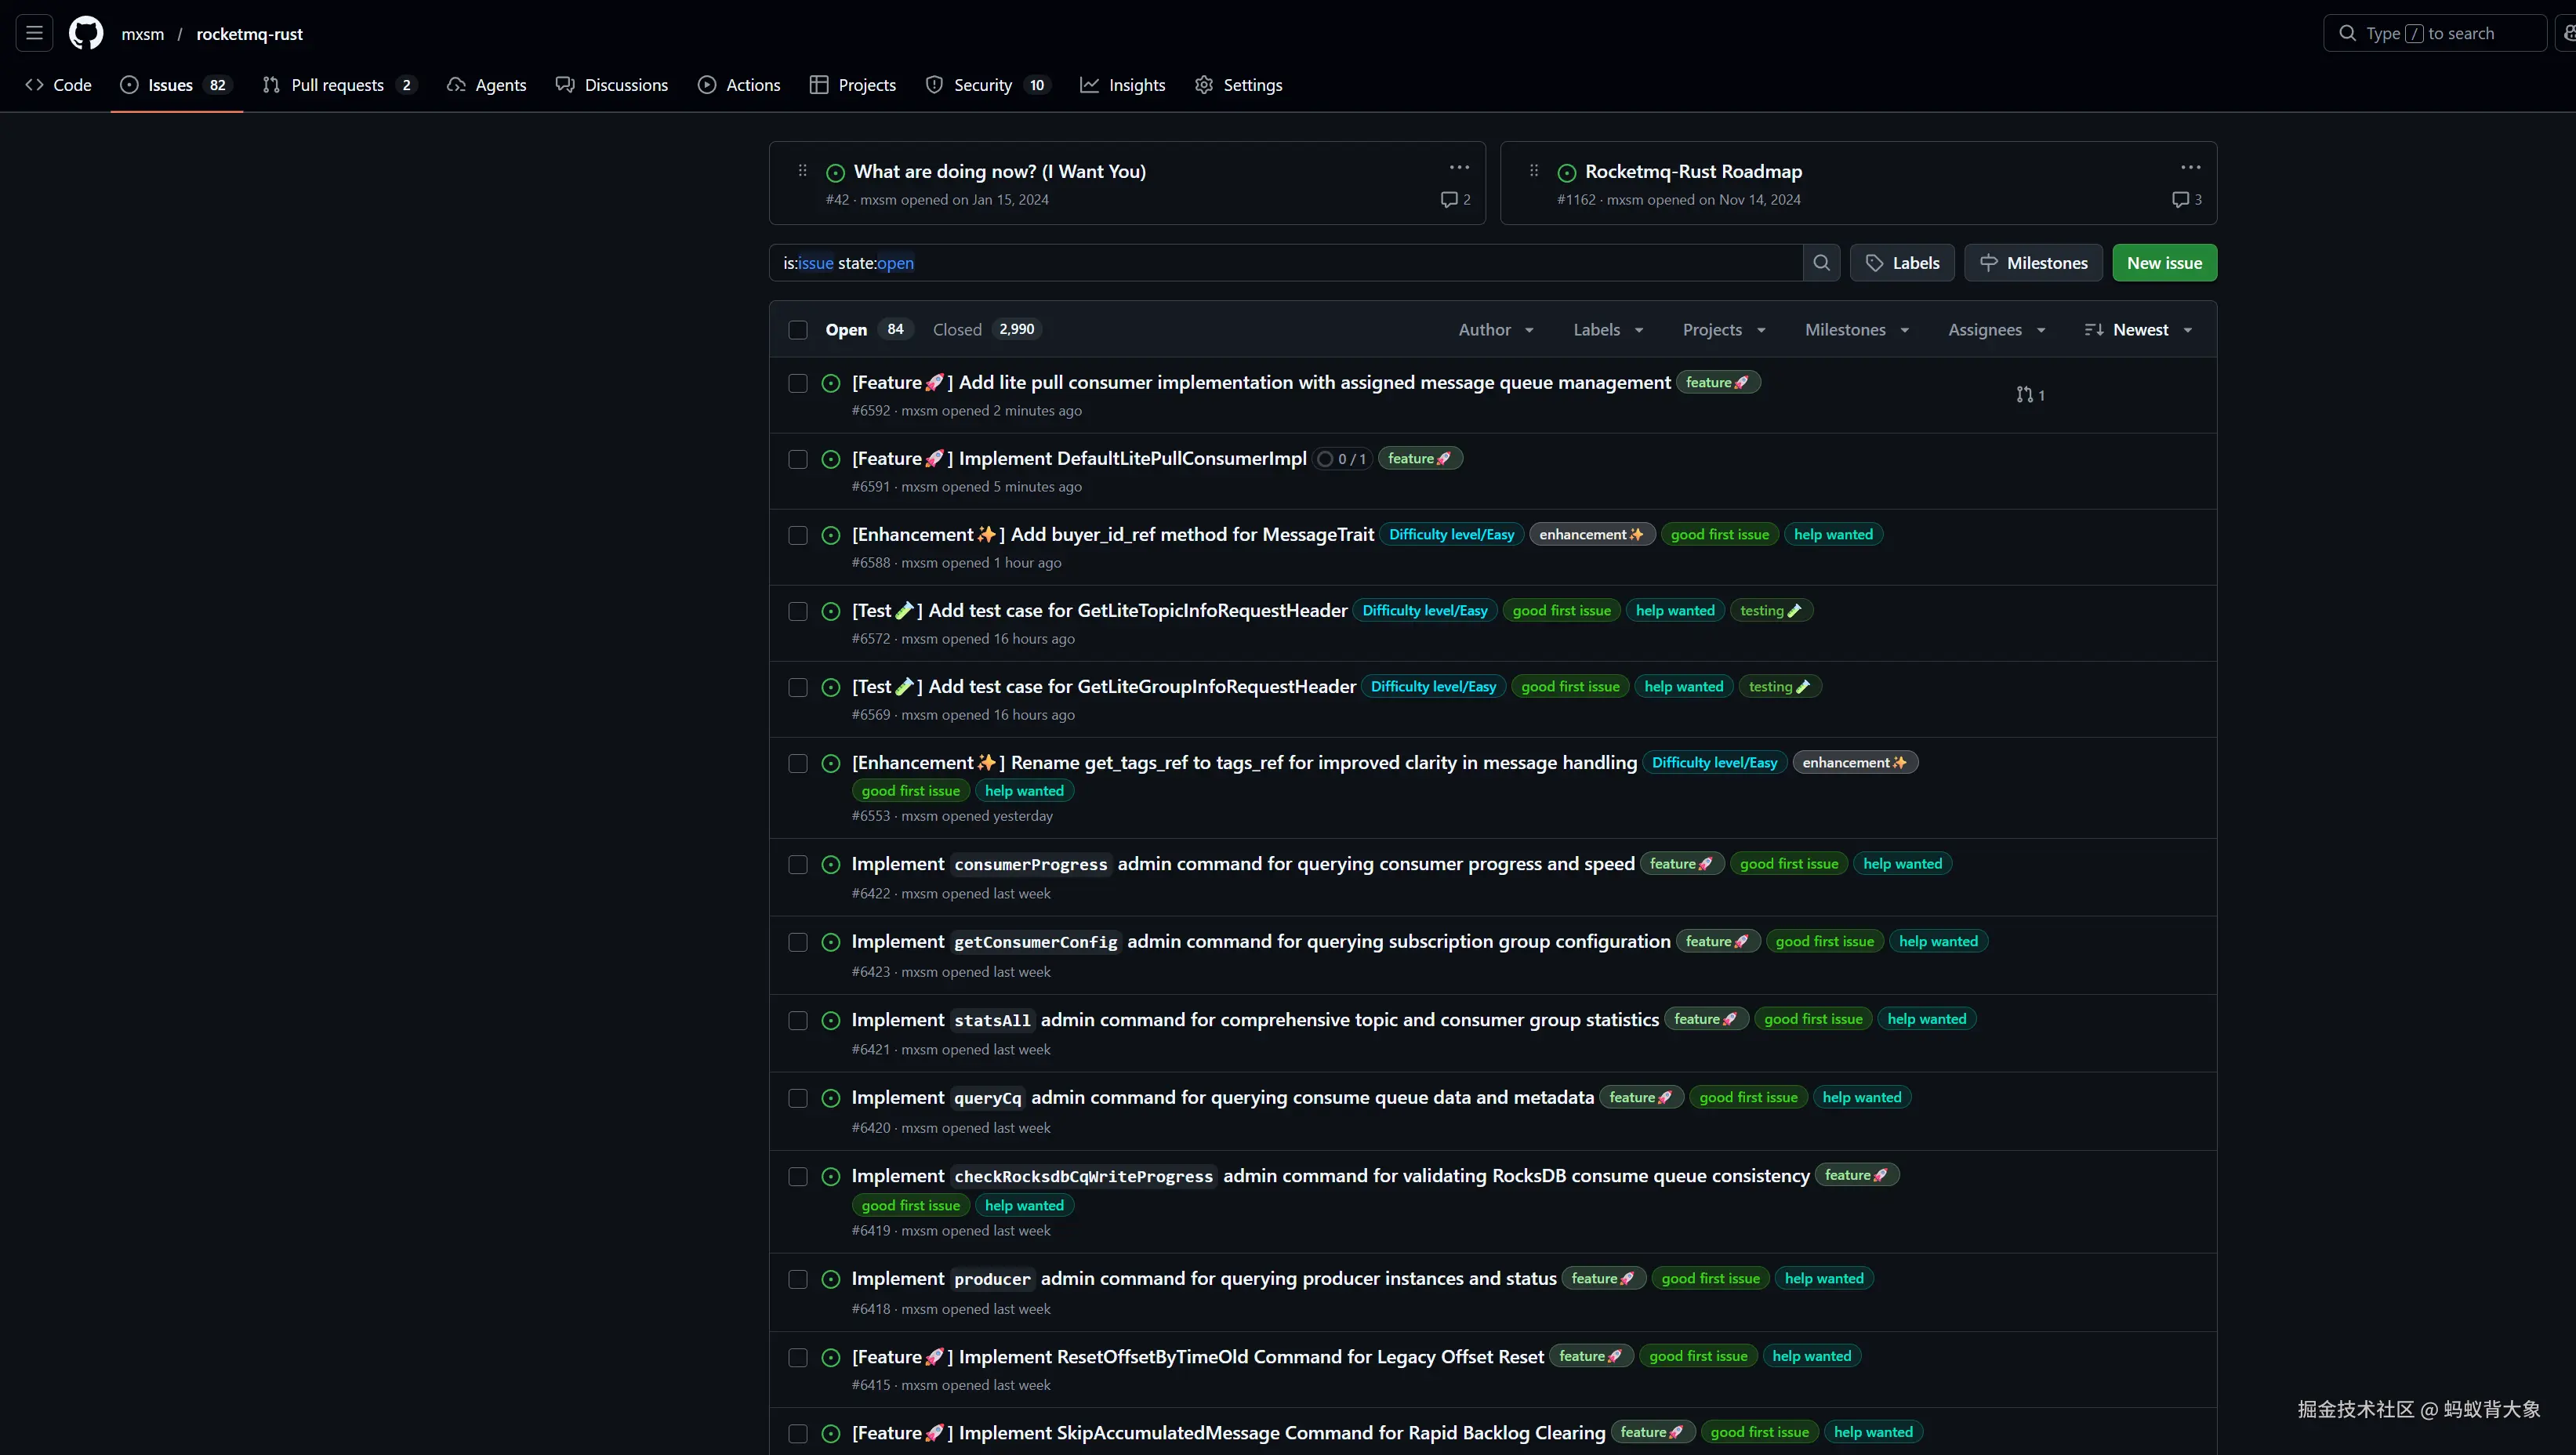The image size is (2576, 1455).
Task: Open three-dot menu on 'What are doing now?' card
Action: 1459,168
